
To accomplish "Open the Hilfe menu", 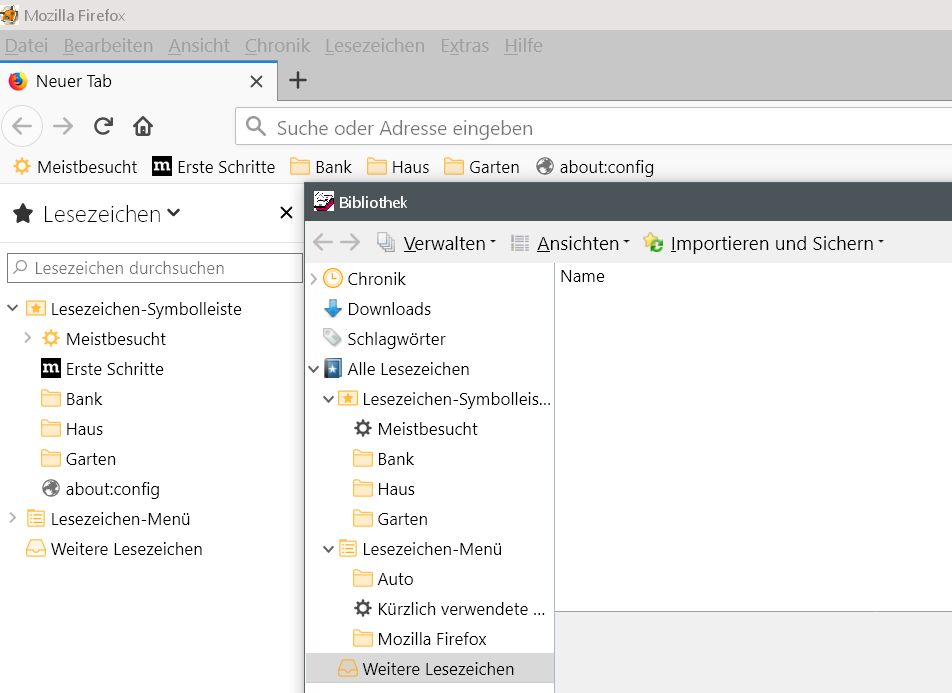I will point(523,46).
